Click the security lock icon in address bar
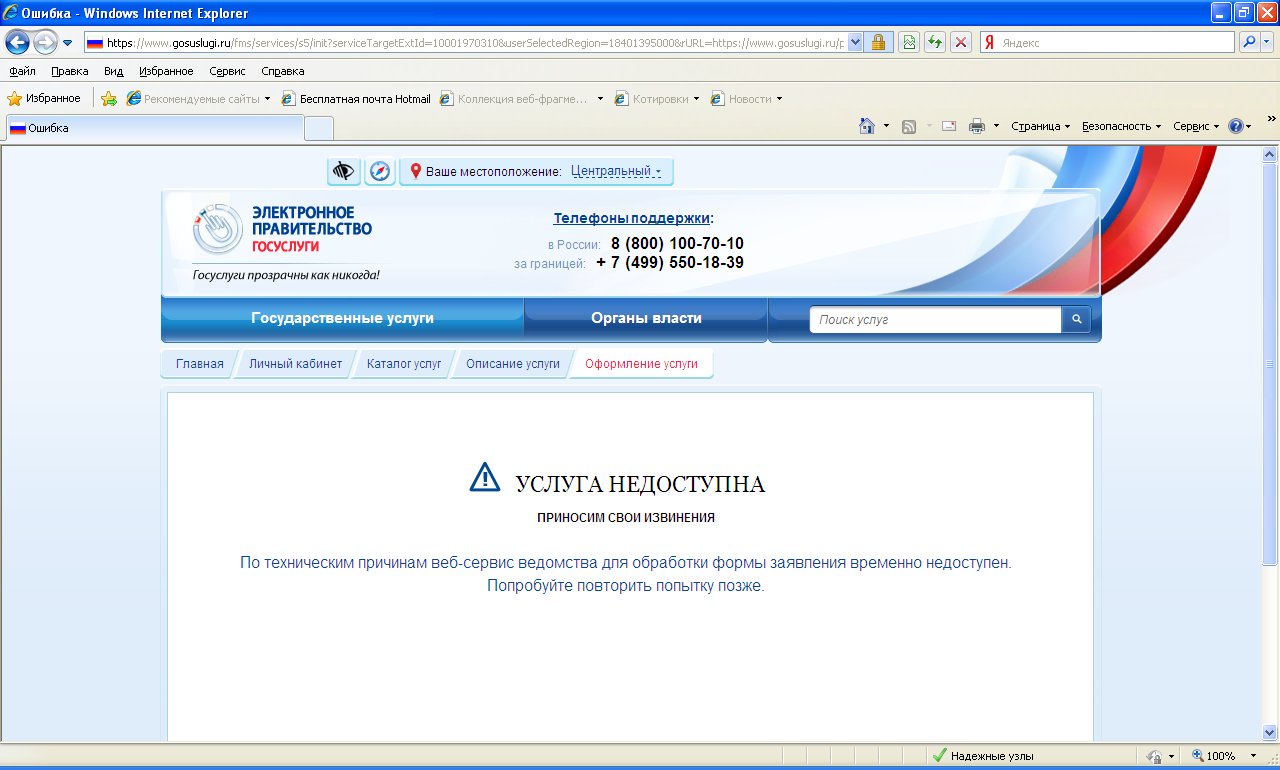Image resolution: width=1280 pixels, height=770 pixels. tap(878, 42)
